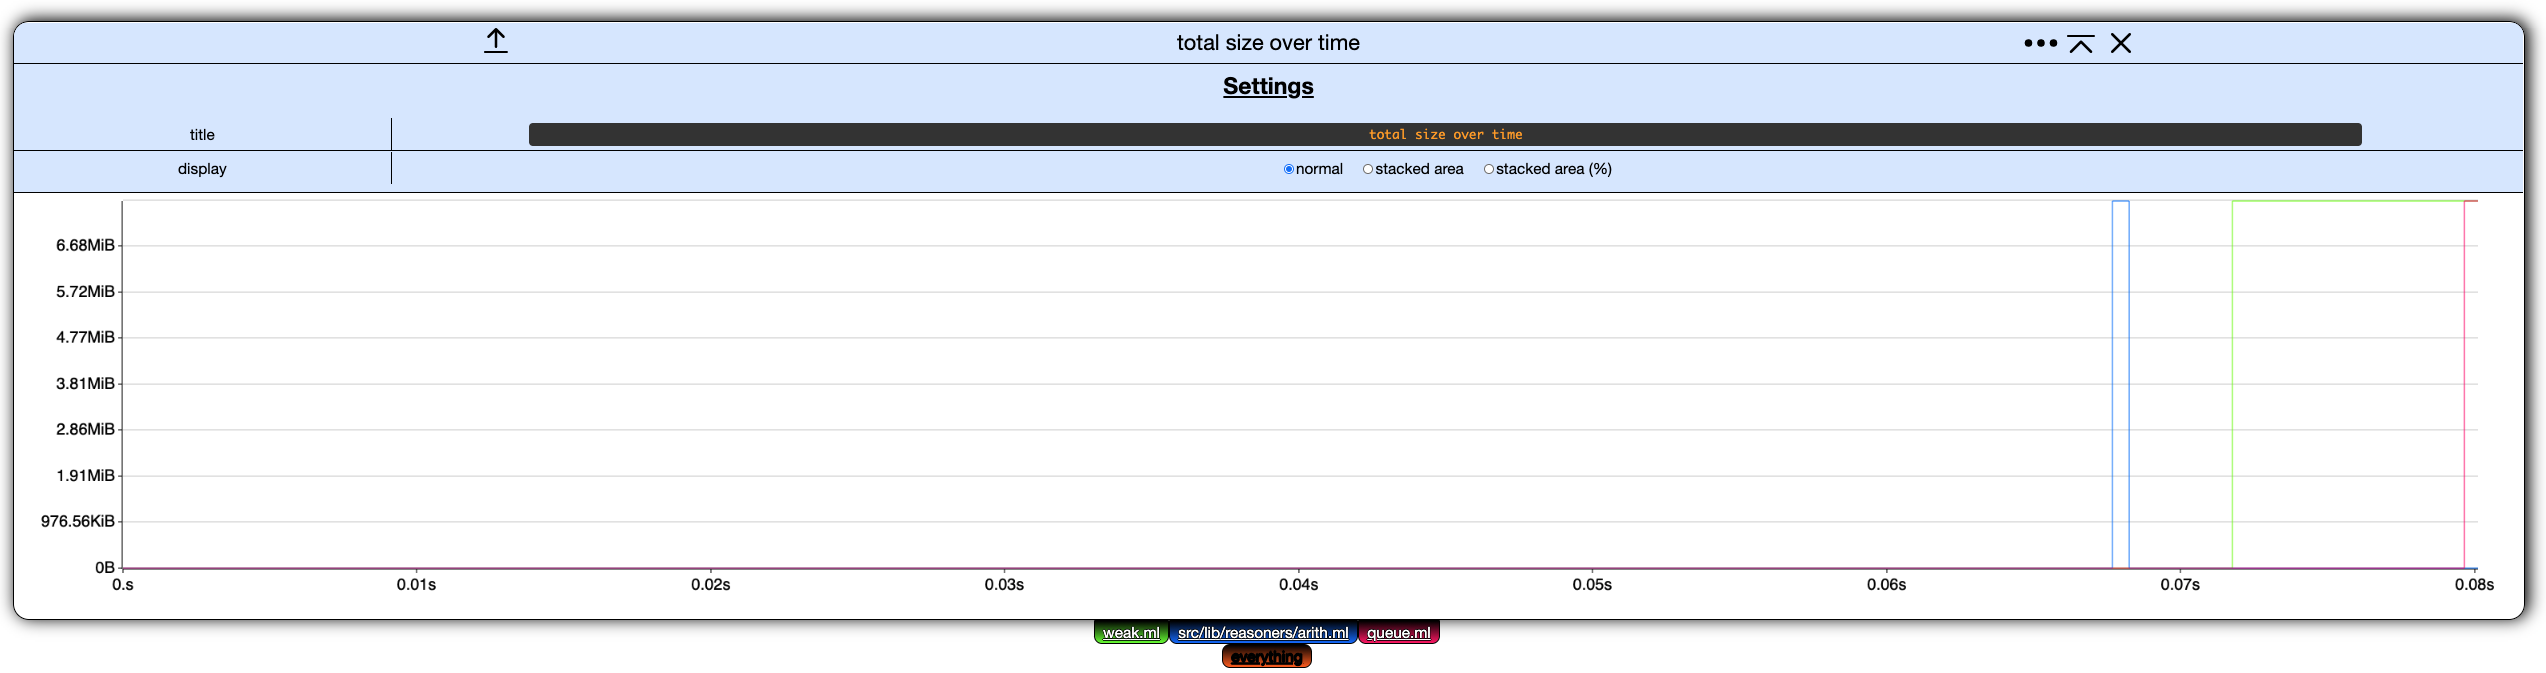
Task: Click the 0.01s x-axis tick label
Action: click(416, 585)
